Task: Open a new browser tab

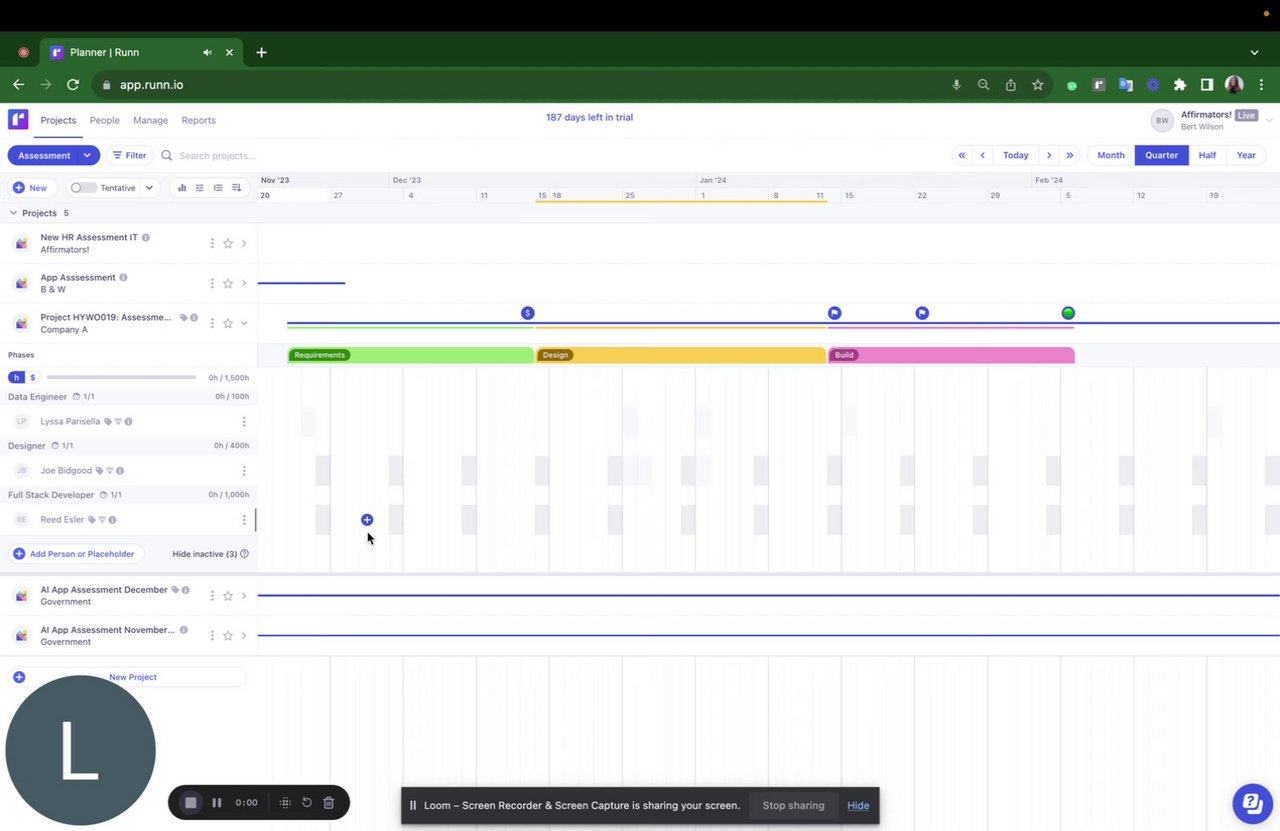Action: click(261, 52)
